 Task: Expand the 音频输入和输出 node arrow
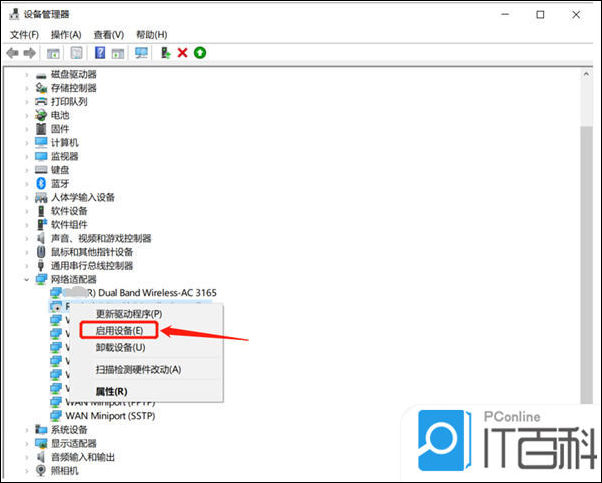coord(26,457)
